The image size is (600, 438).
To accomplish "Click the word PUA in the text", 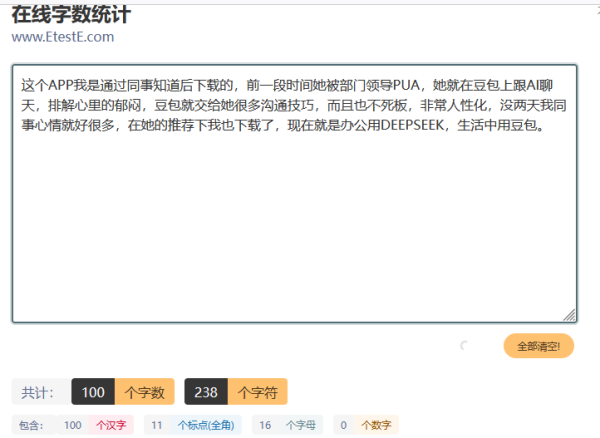I will (406, 85).
